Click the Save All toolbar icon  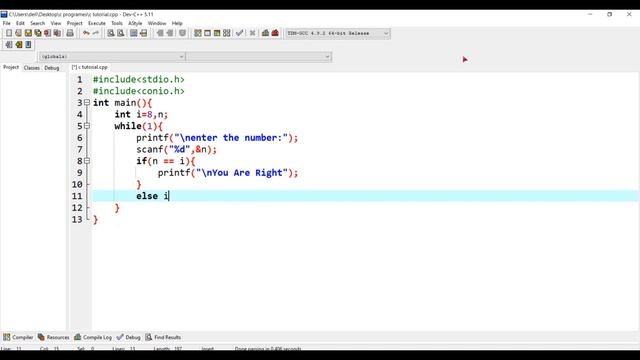point(38,33)
